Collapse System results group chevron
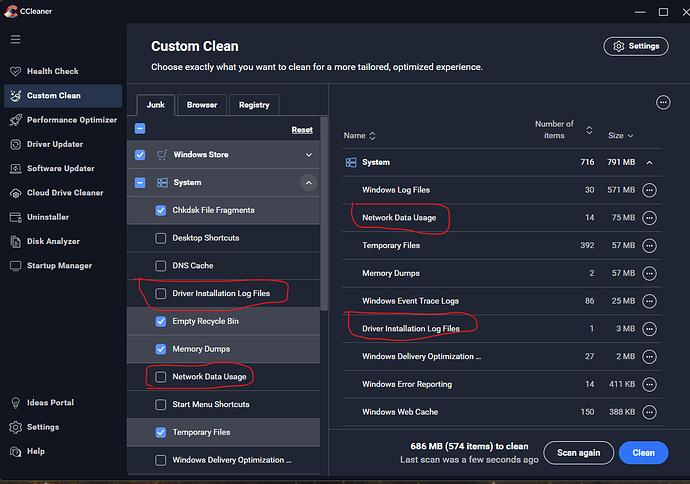The width and height of the screenshot is (690, 484). click(x=649, y=162)
